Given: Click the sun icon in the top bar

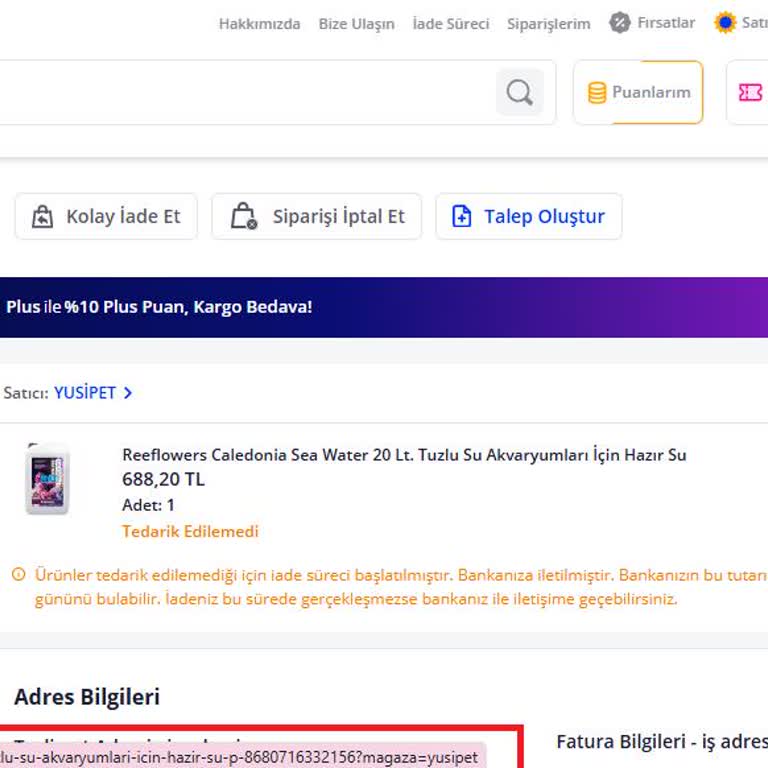Looking at the screenshot, I should [725, 23].
